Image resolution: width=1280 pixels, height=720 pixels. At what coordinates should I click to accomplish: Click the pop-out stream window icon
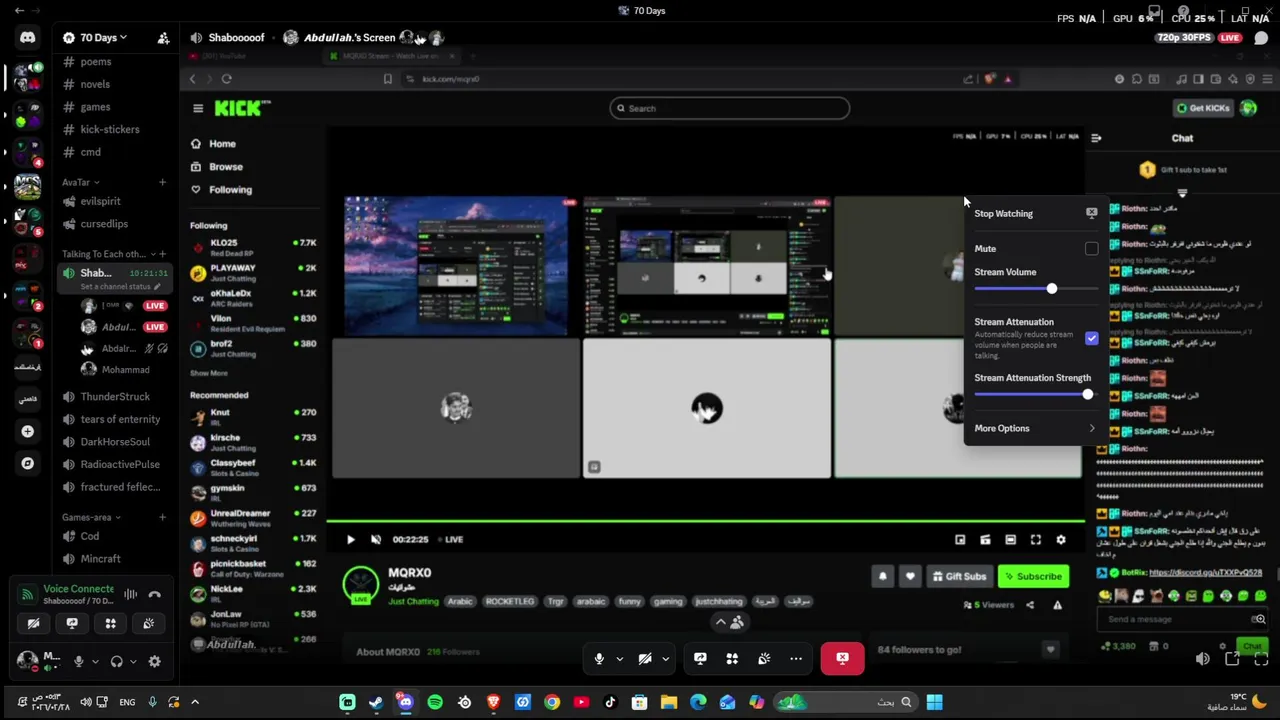point(1232,658)
